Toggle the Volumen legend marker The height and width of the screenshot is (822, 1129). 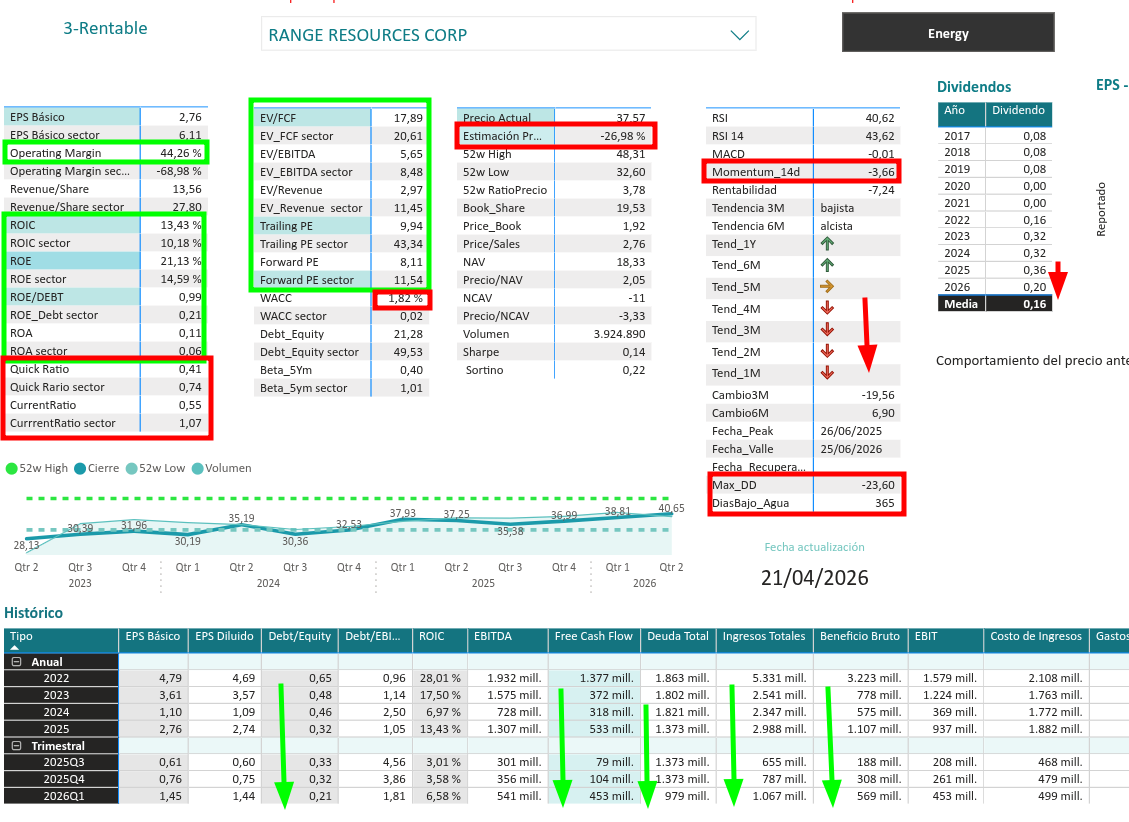point(197,469)
